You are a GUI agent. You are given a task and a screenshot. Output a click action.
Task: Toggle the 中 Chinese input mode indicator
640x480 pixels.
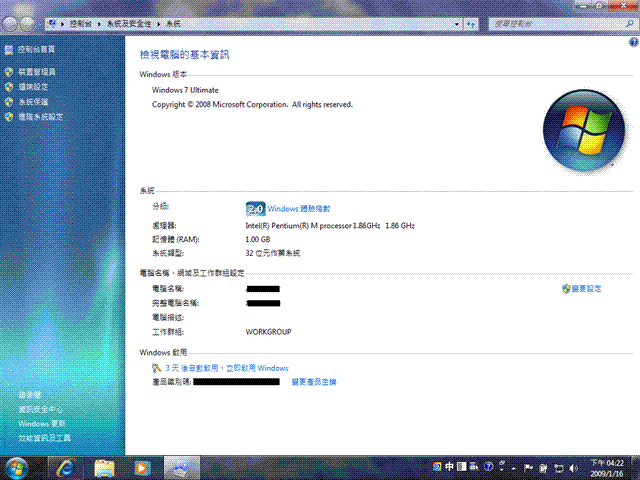pyautogui.click(x=449, y=467)
